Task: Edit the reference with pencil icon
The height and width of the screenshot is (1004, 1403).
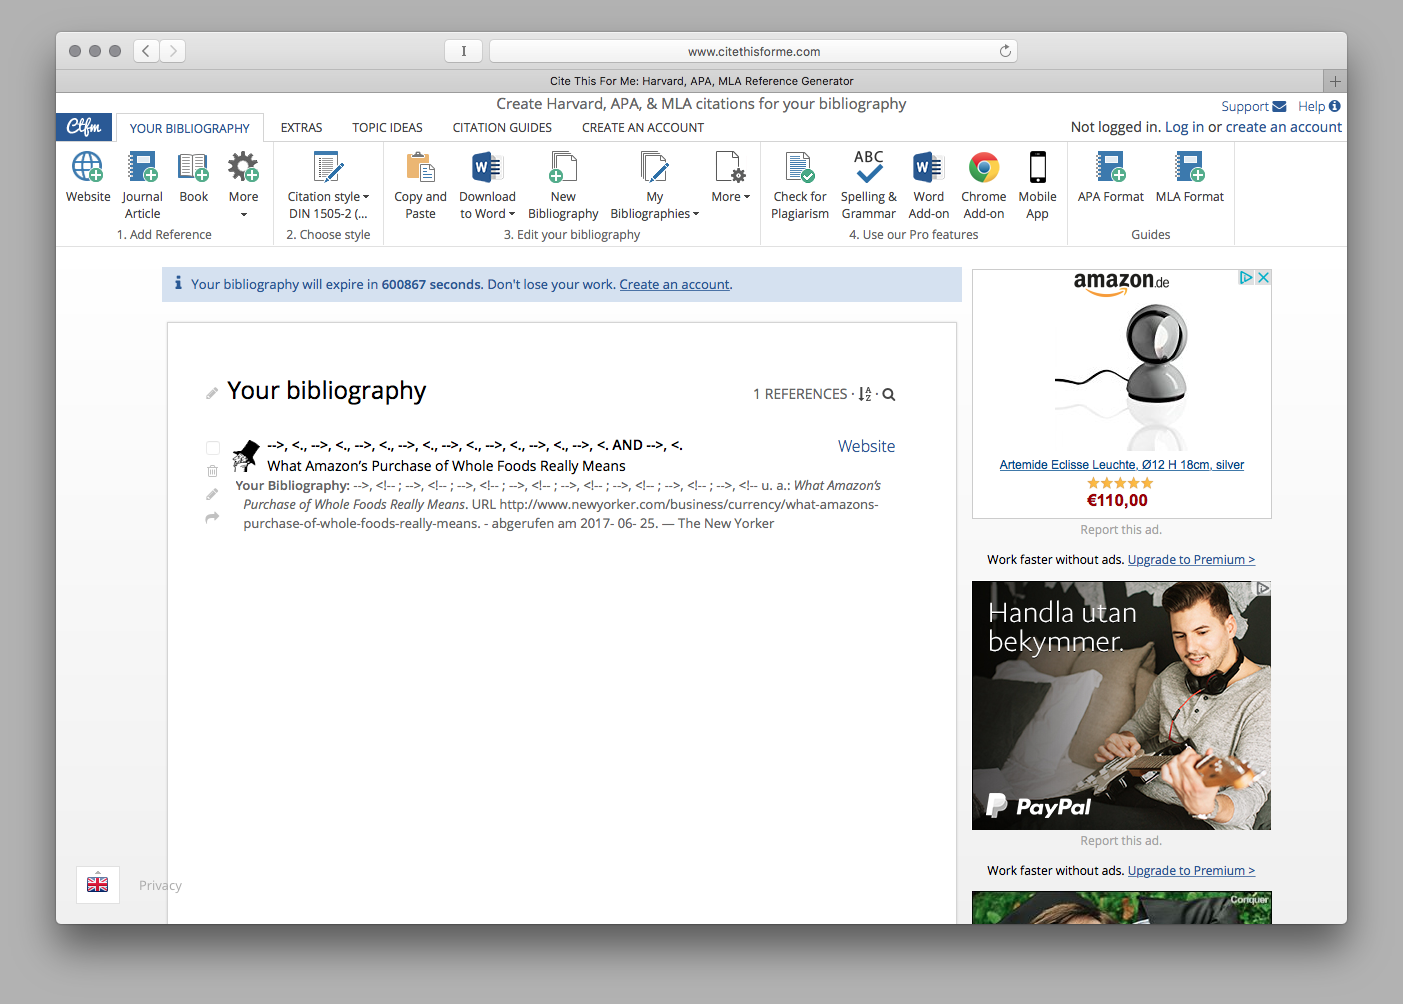Action: pyautogui.click(x=212, y=494)
